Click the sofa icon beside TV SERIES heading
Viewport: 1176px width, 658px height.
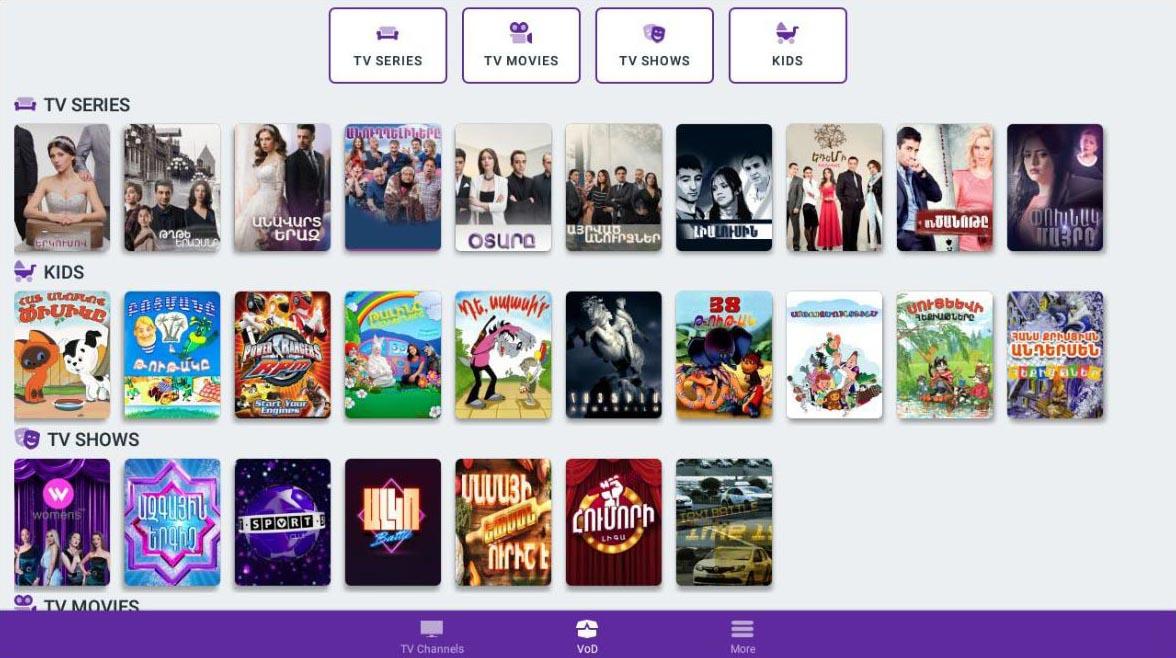[x=25, y=104]
